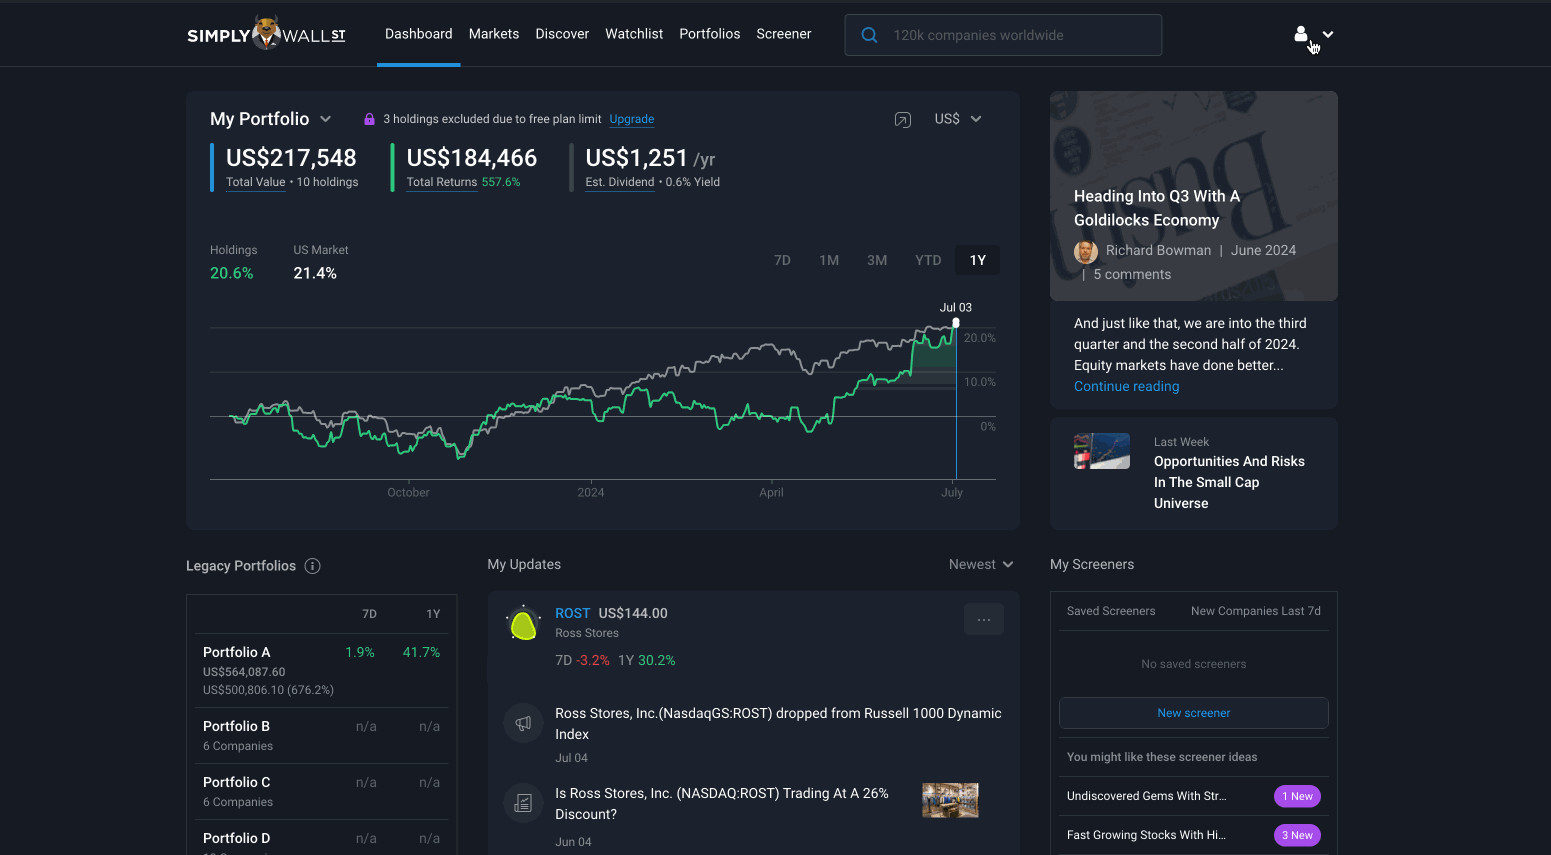Viewport: 1551px width, 855px height.
Task: Open Portfolio A row
Action: [322, 671]
